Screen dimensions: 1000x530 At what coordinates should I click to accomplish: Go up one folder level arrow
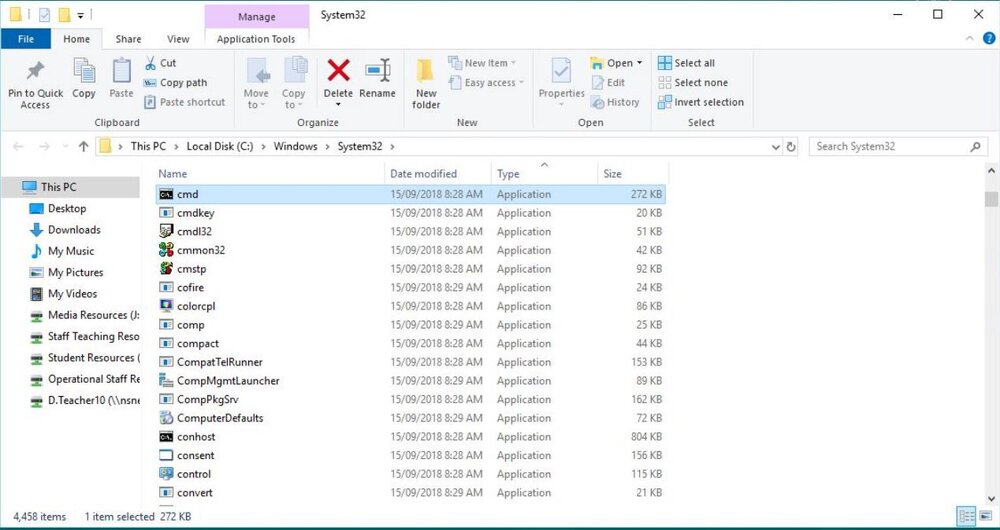click(83, 146)
